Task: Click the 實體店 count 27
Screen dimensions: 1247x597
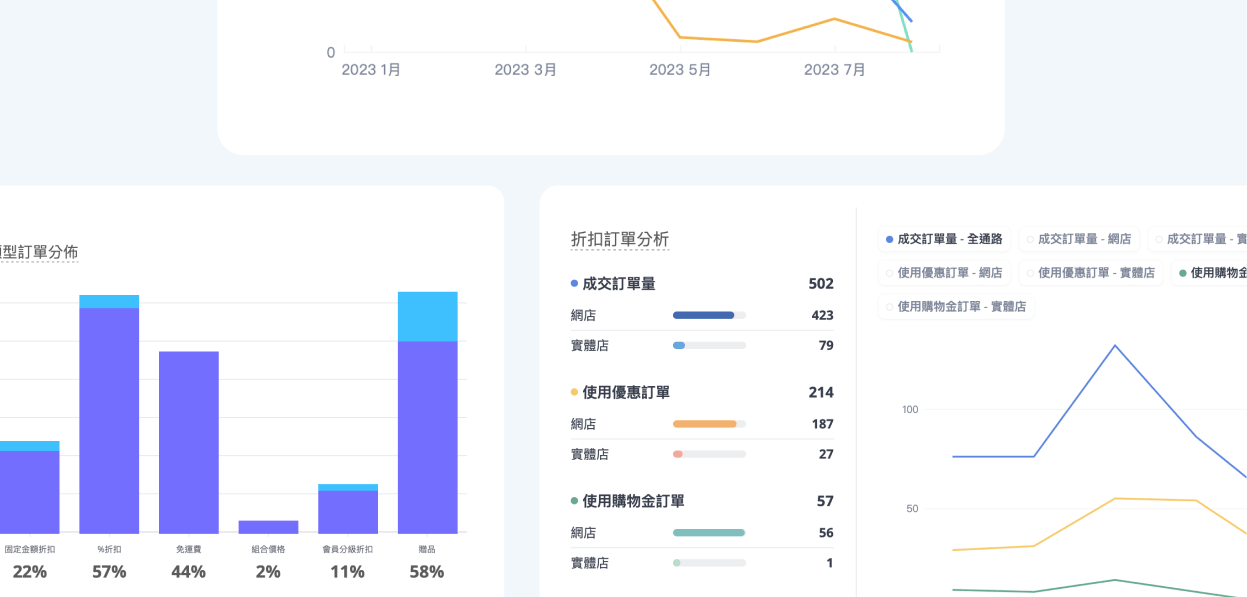Action: click(x=826, y=454)
